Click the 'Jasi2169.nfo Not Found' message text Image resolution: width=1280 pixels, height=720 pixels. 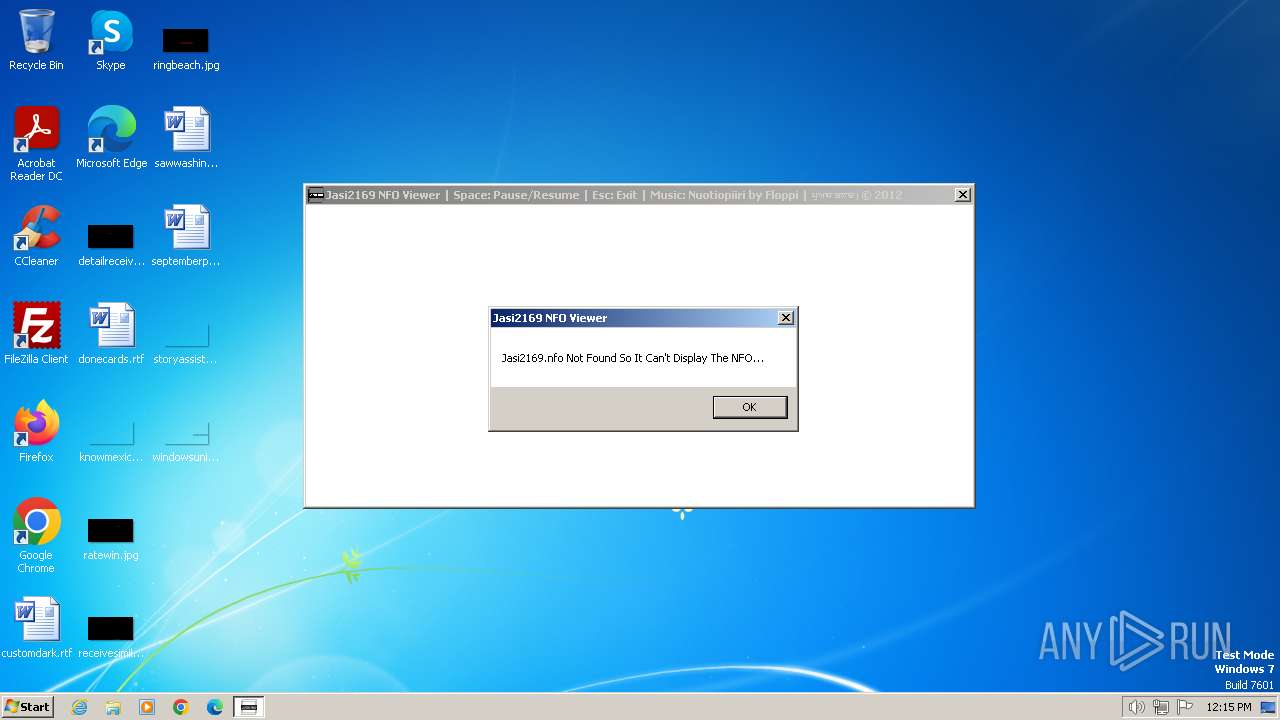coord(632,358)
